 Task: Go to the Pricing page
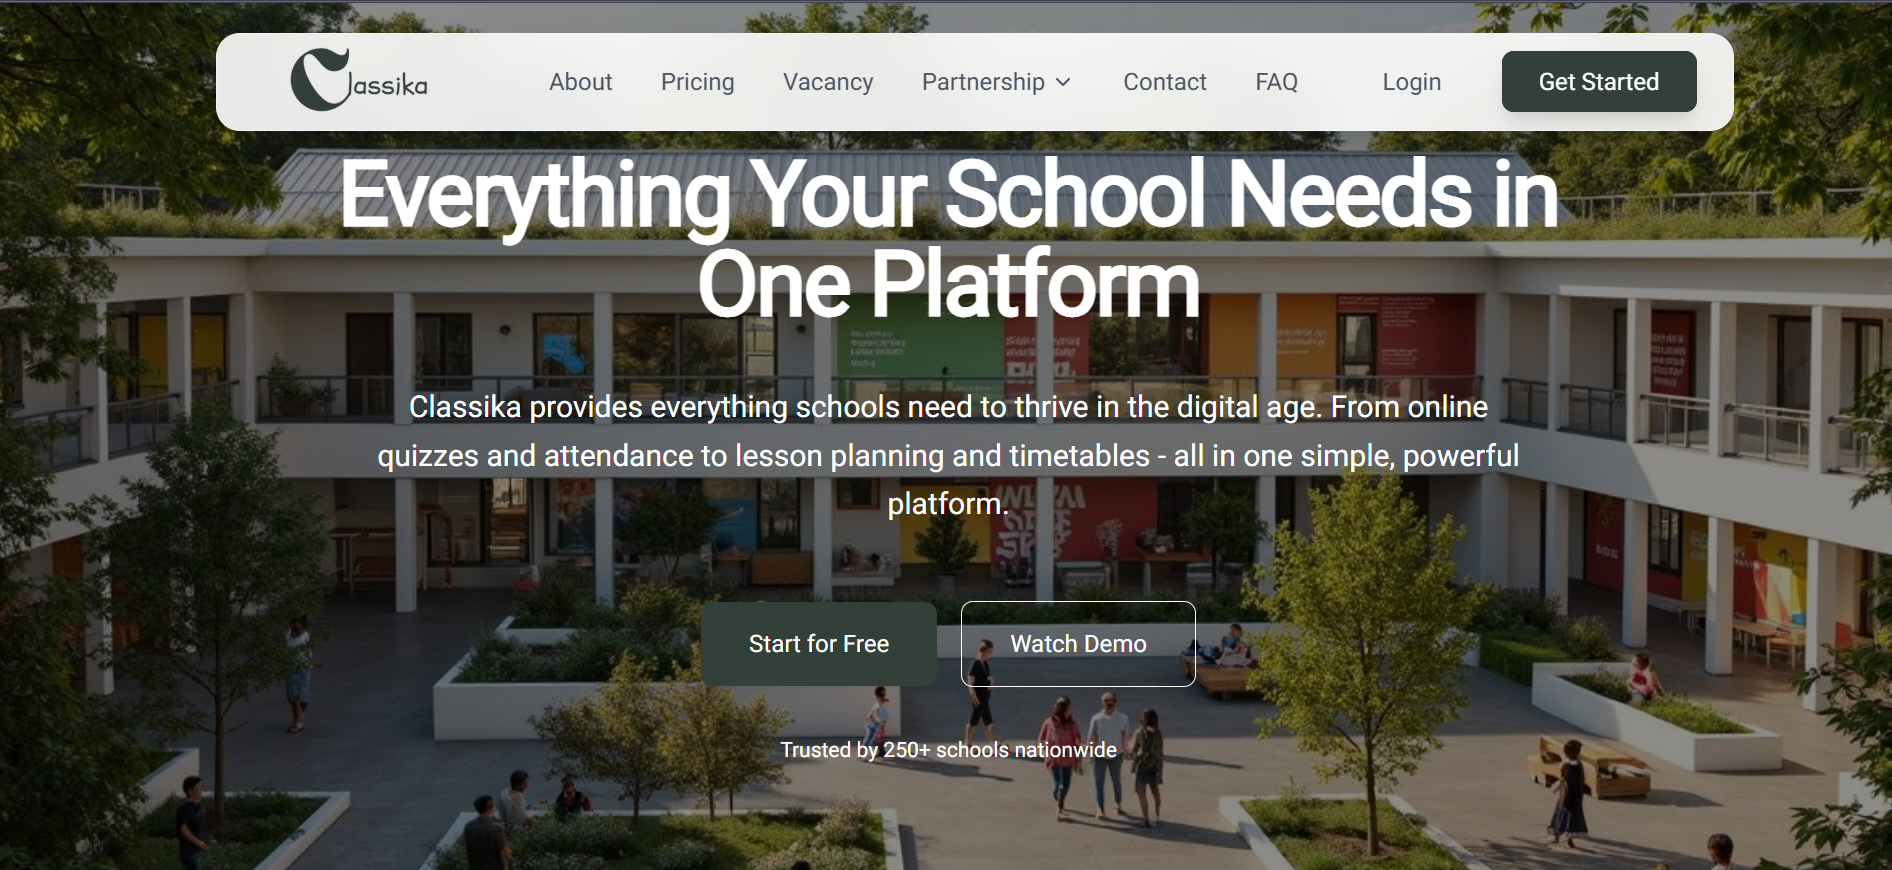click(697, 82)
